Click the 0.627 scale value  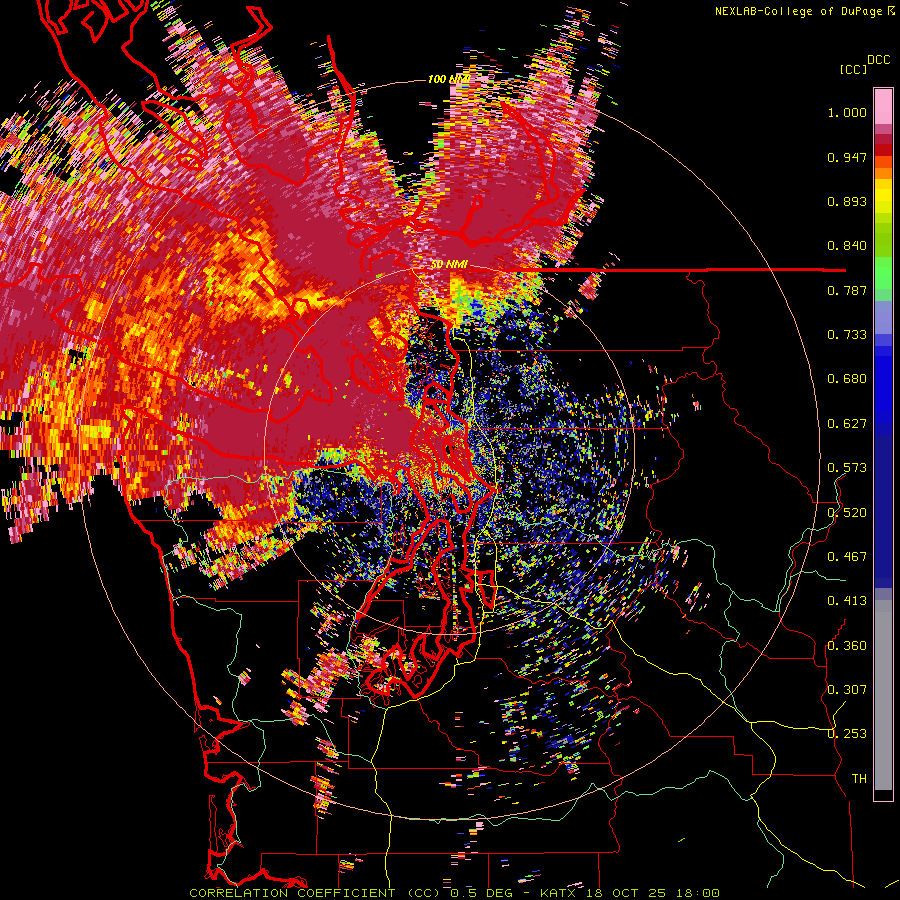pos(847,424)
